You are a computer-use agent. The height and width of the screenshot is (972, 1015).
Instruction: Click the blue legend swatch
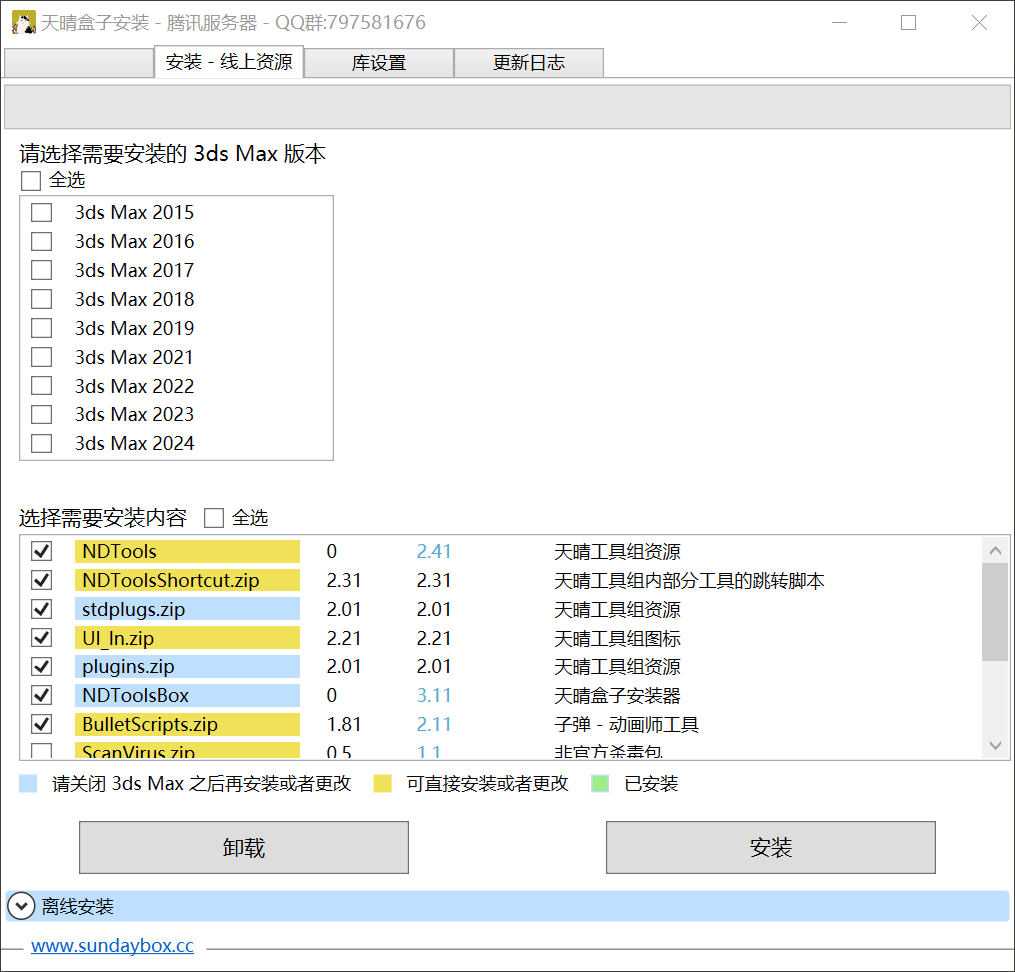tap(28, 784)
